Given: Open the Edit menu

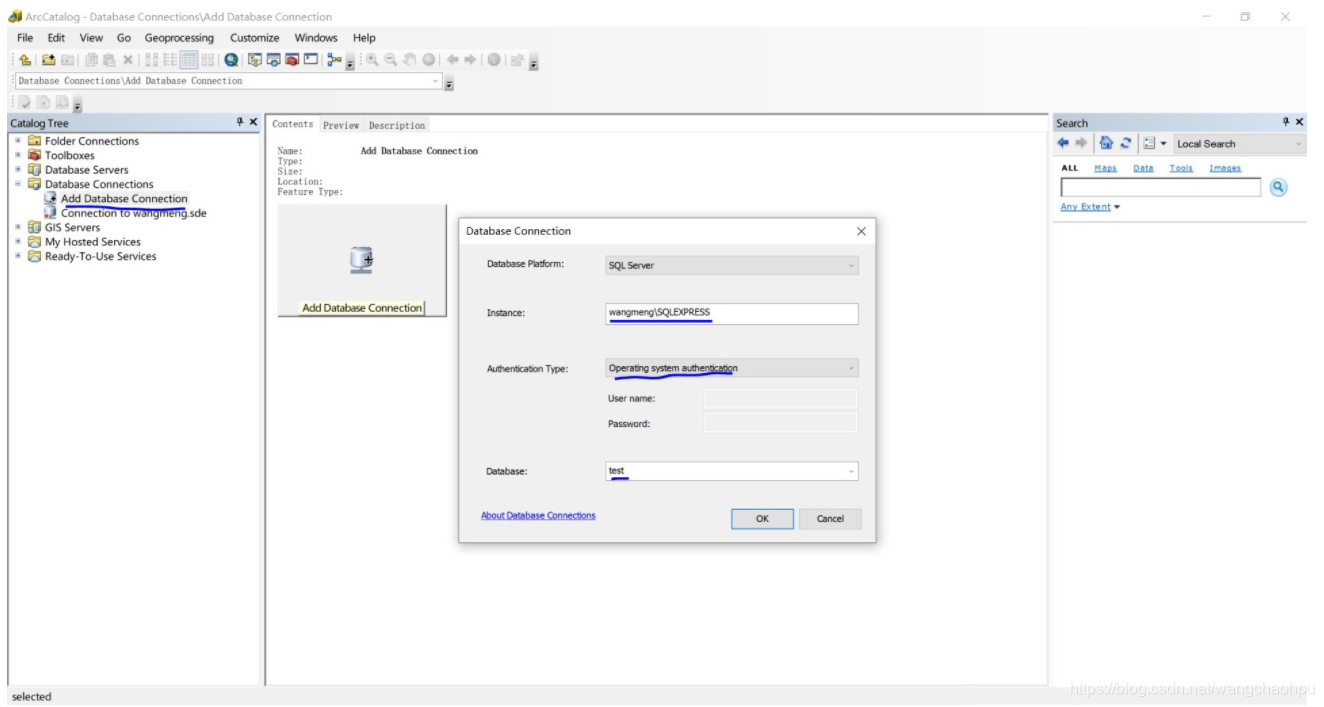Looking at the screenshot, I should pos(57,38).
